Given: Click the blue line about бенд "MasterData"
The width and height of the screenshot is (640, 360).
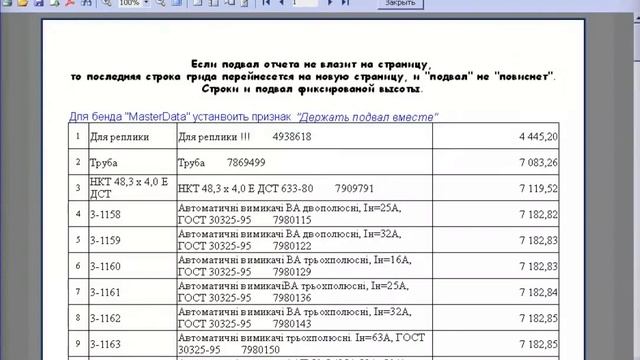Looking at the screenshot, I should 253,117.
